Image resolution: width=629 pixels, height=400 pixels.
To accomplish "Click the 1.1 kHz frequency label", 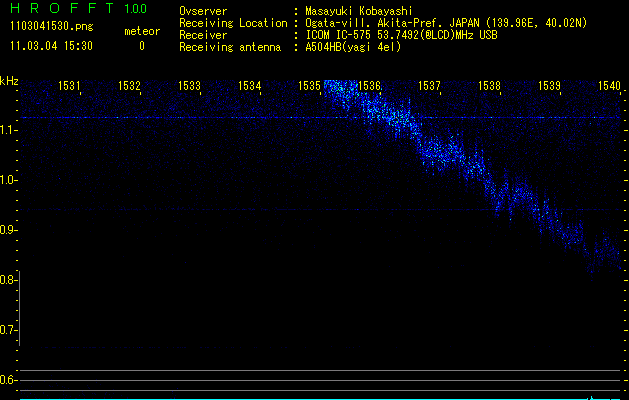I will [10, 130].
